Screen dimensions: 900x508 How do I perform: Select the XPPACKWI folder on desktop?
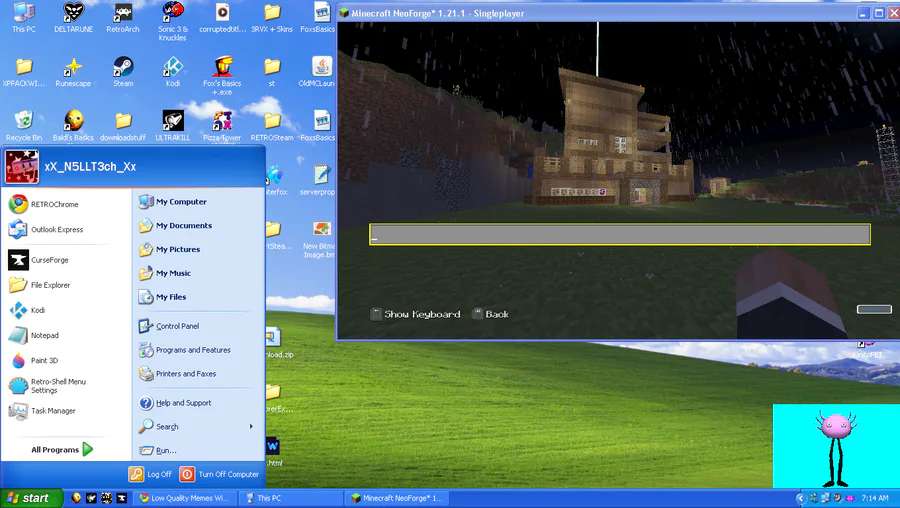(24, 72)
